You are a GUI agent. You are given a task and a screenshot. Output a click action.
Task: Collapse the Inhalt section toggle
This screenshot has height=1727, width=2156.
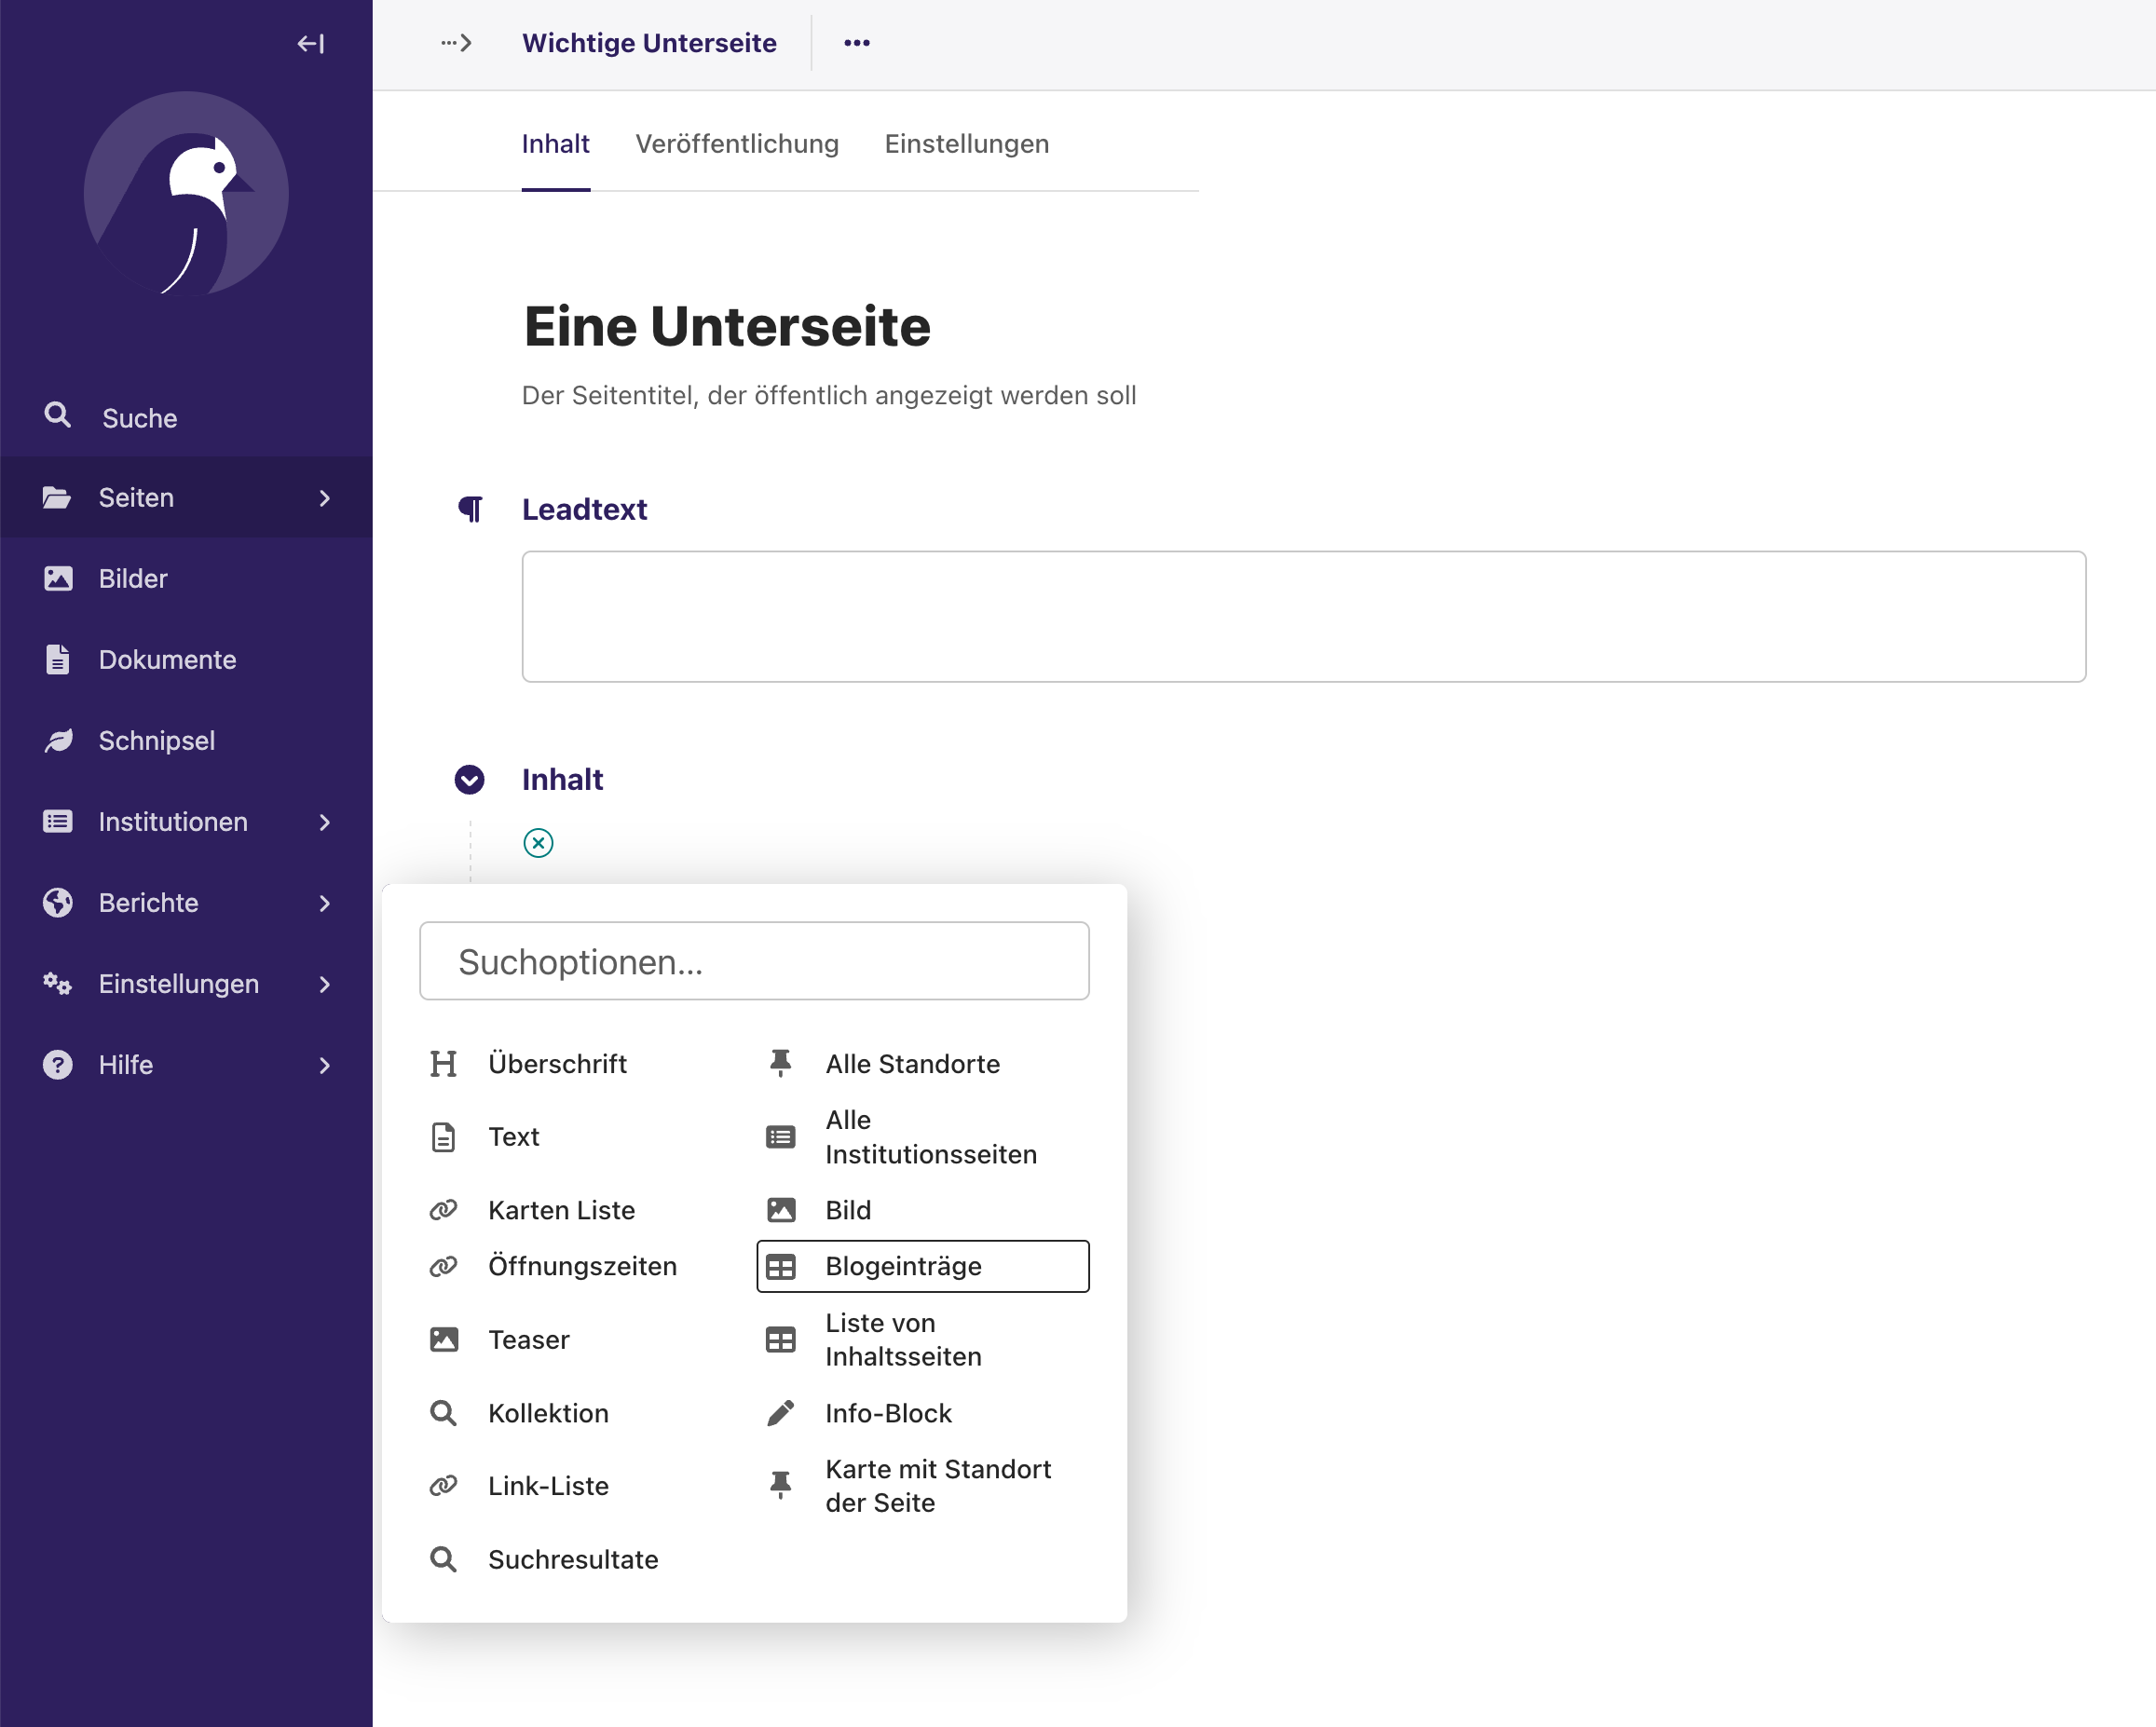(470, 779)
